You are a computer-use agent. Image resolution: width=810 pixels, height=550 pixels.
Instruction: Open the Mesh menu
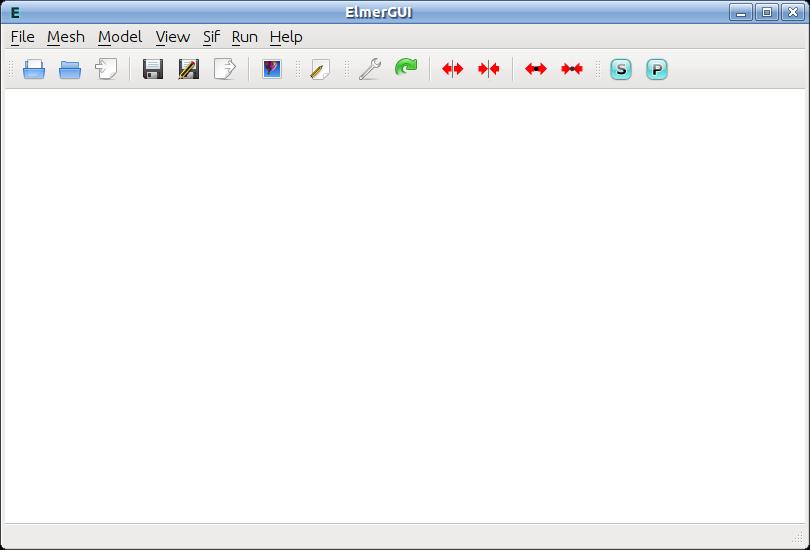click(66, 37)
